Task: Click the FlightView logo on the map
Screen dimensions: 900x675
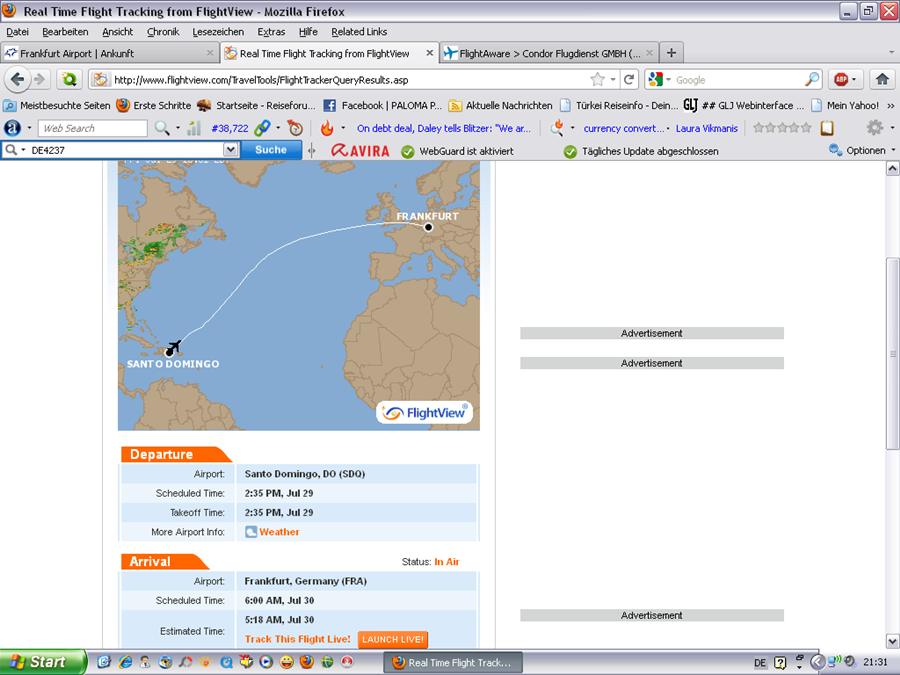Action: click(x=425, y=413)
